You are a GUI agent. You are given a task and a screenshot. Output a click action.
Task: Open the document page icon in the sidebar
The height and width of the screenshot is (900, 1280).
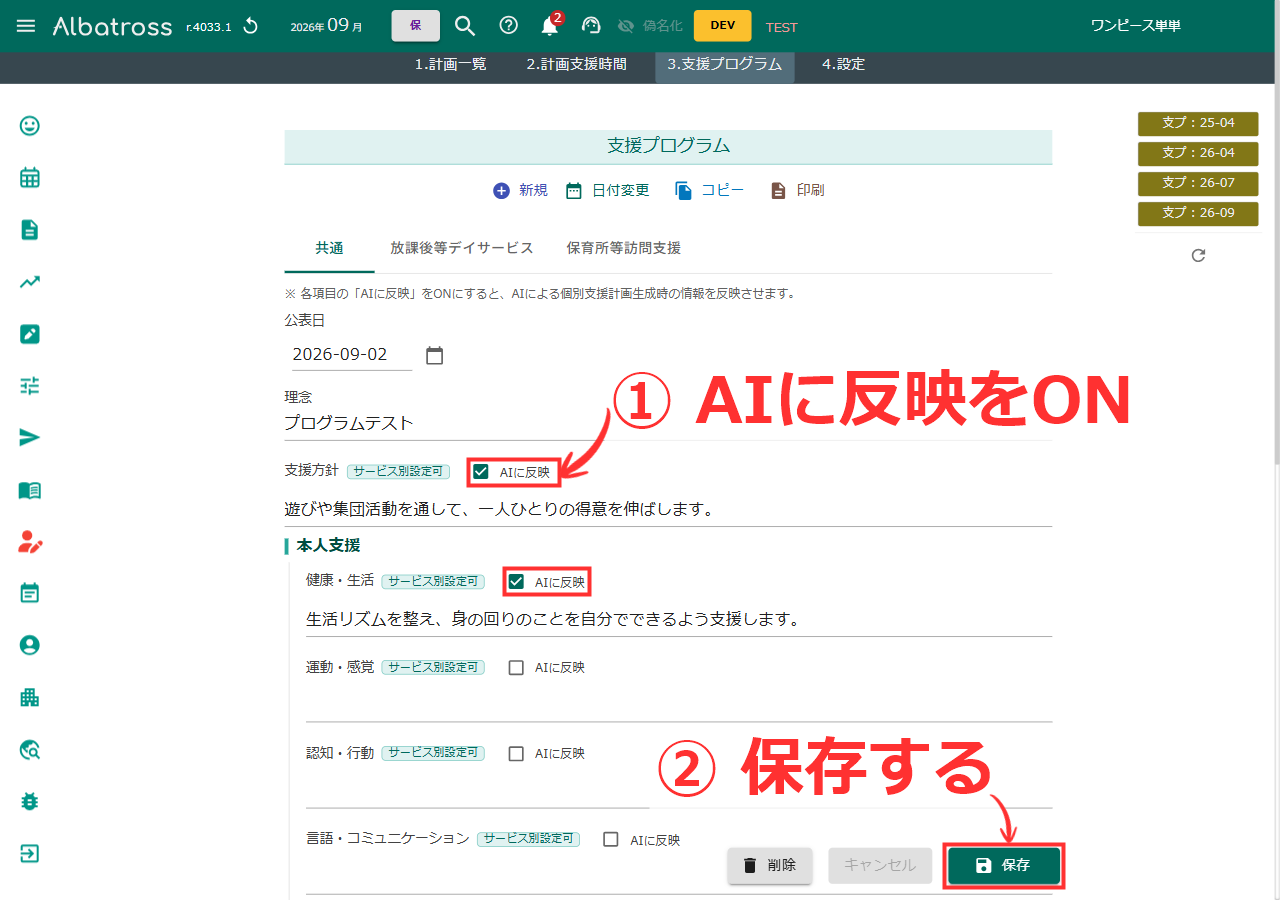point(30,230)
